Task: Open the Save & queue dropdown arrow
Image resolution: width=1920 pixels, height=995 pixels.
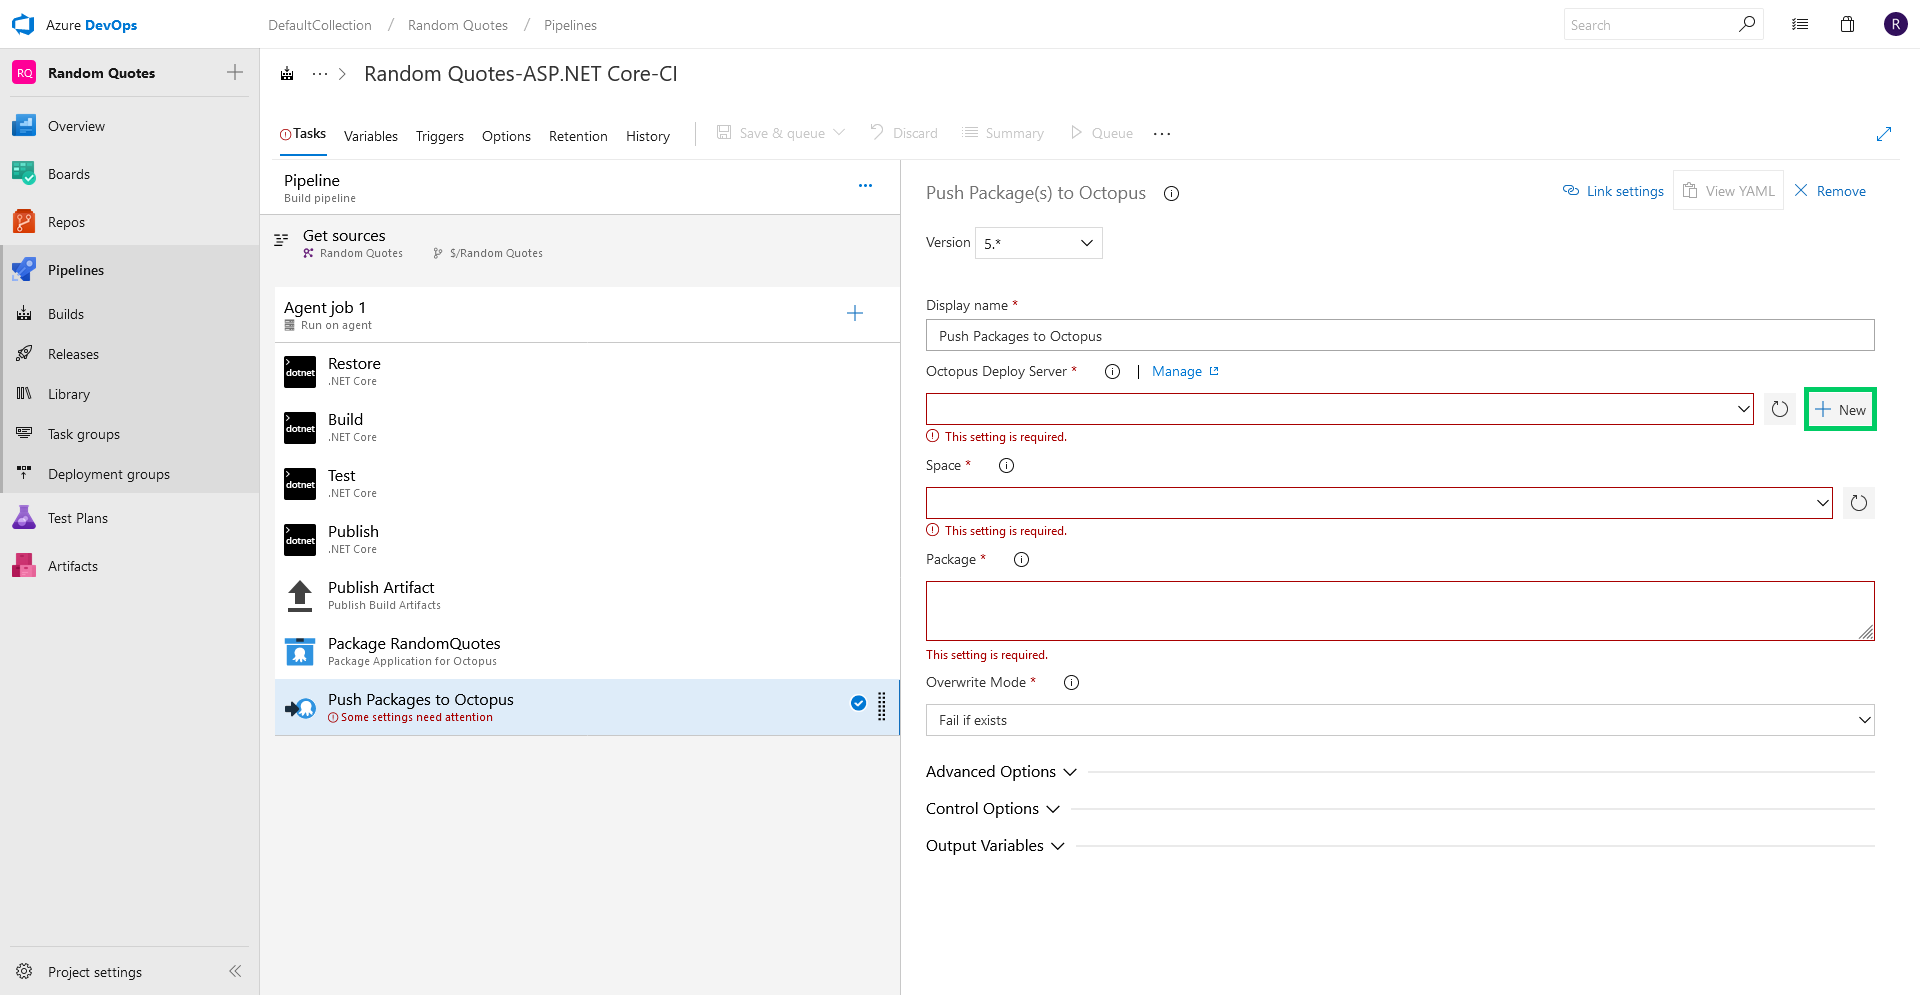Action: pos(839,132)
